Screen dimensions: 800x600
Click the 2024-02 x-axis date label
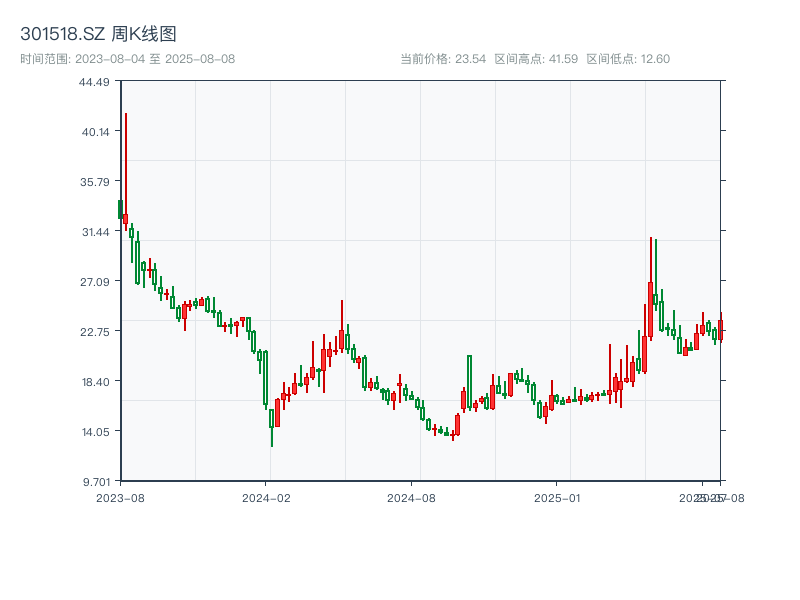coord(266,497)
